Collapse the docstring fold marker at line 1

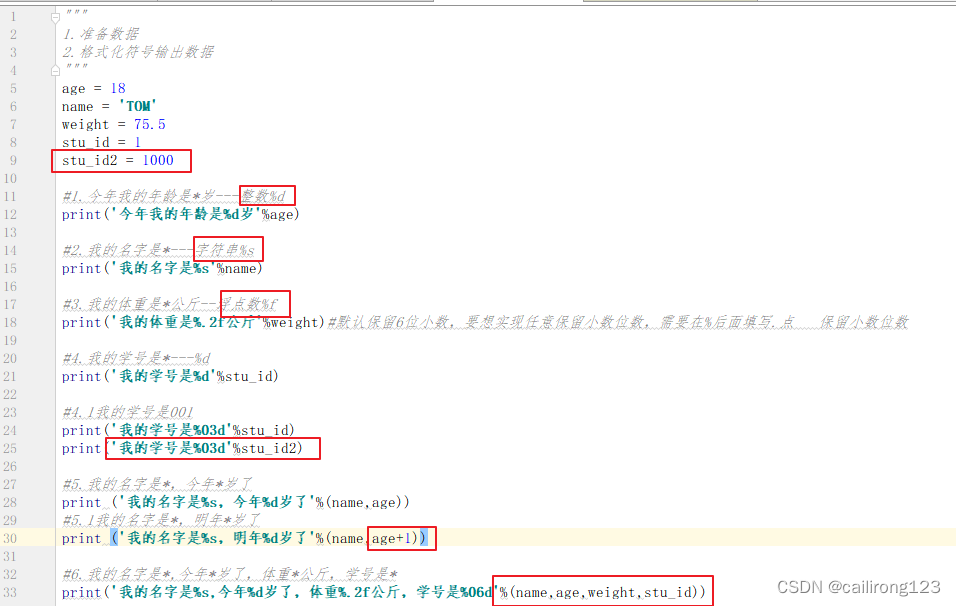[55, 18]
